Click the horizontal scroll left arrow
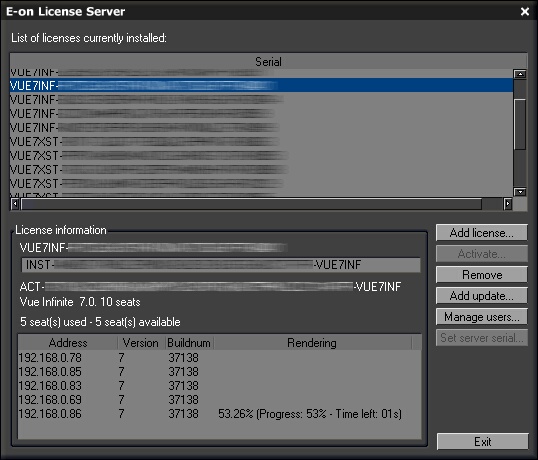 (15, 204)
